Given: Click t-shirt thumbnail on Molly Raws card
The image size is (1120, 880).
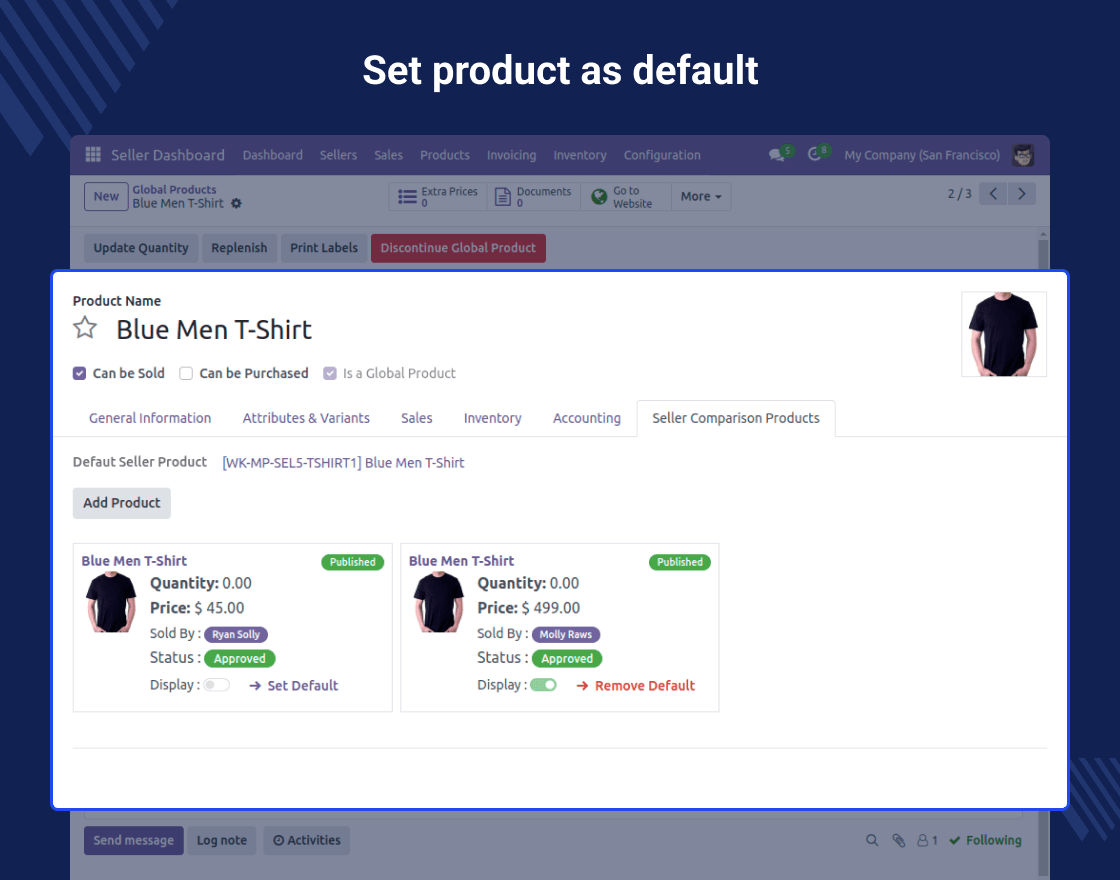Looking at the screenshot, I should [x=438, y=602].
